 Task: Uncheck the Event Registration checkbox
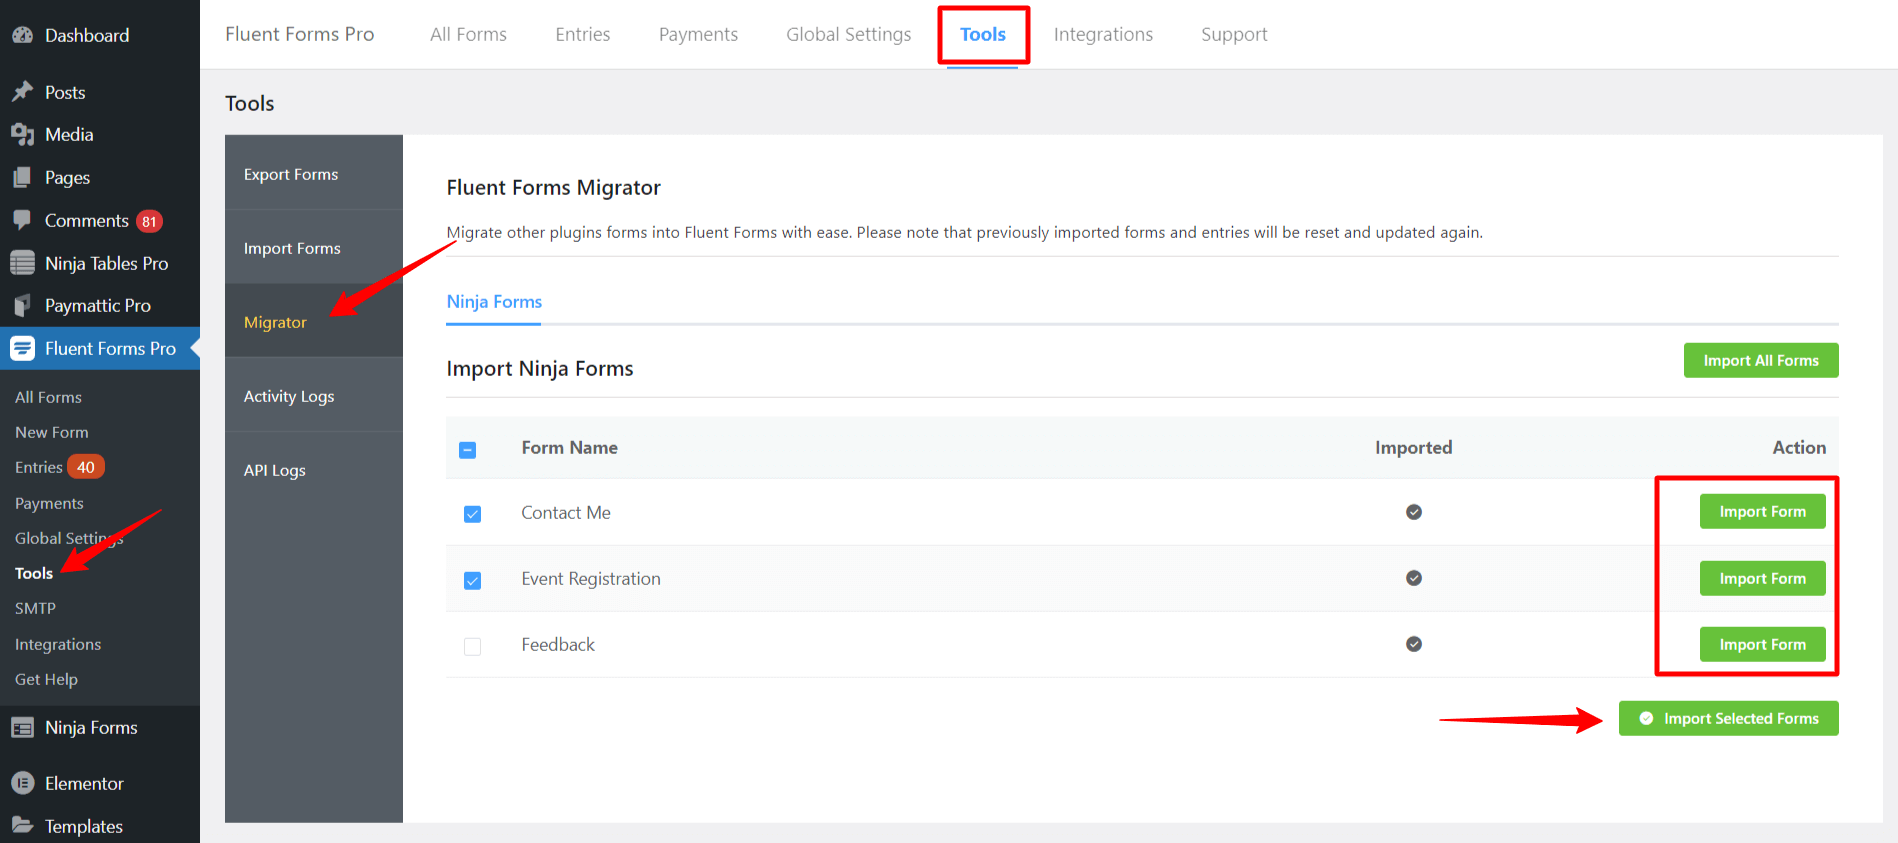point(472,580)
